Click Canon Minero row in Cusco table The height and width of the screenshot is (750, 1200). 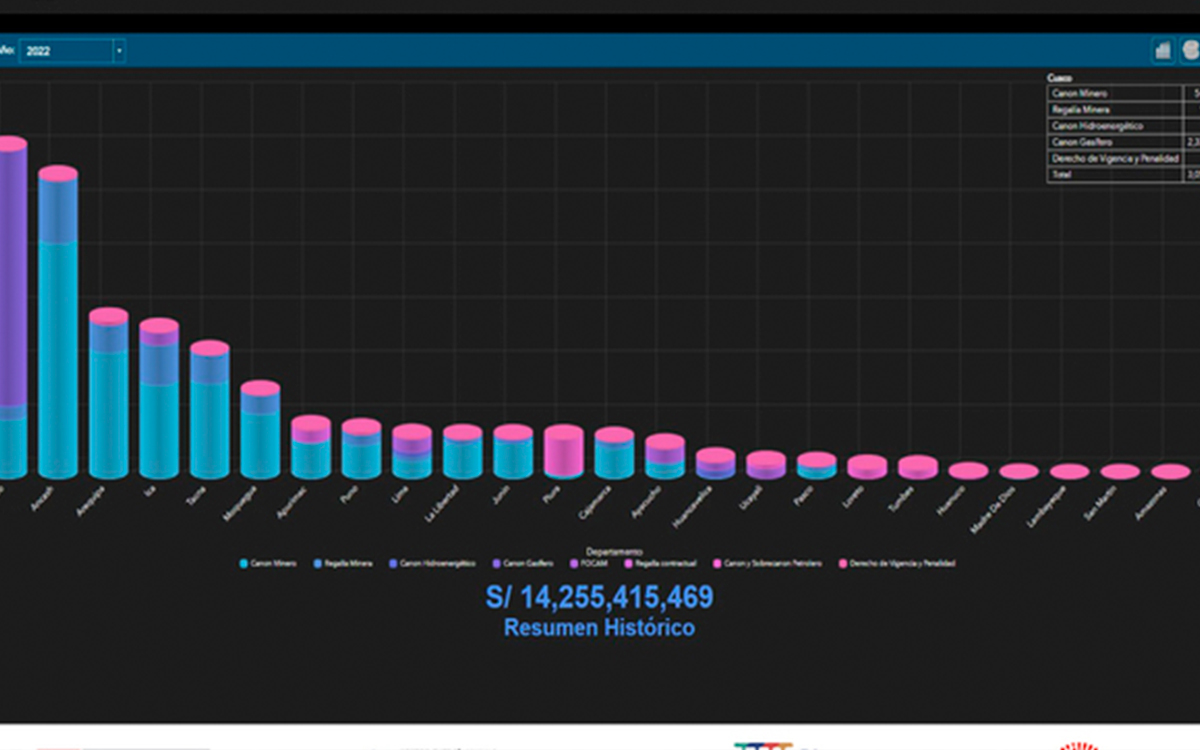point(1123,93)
